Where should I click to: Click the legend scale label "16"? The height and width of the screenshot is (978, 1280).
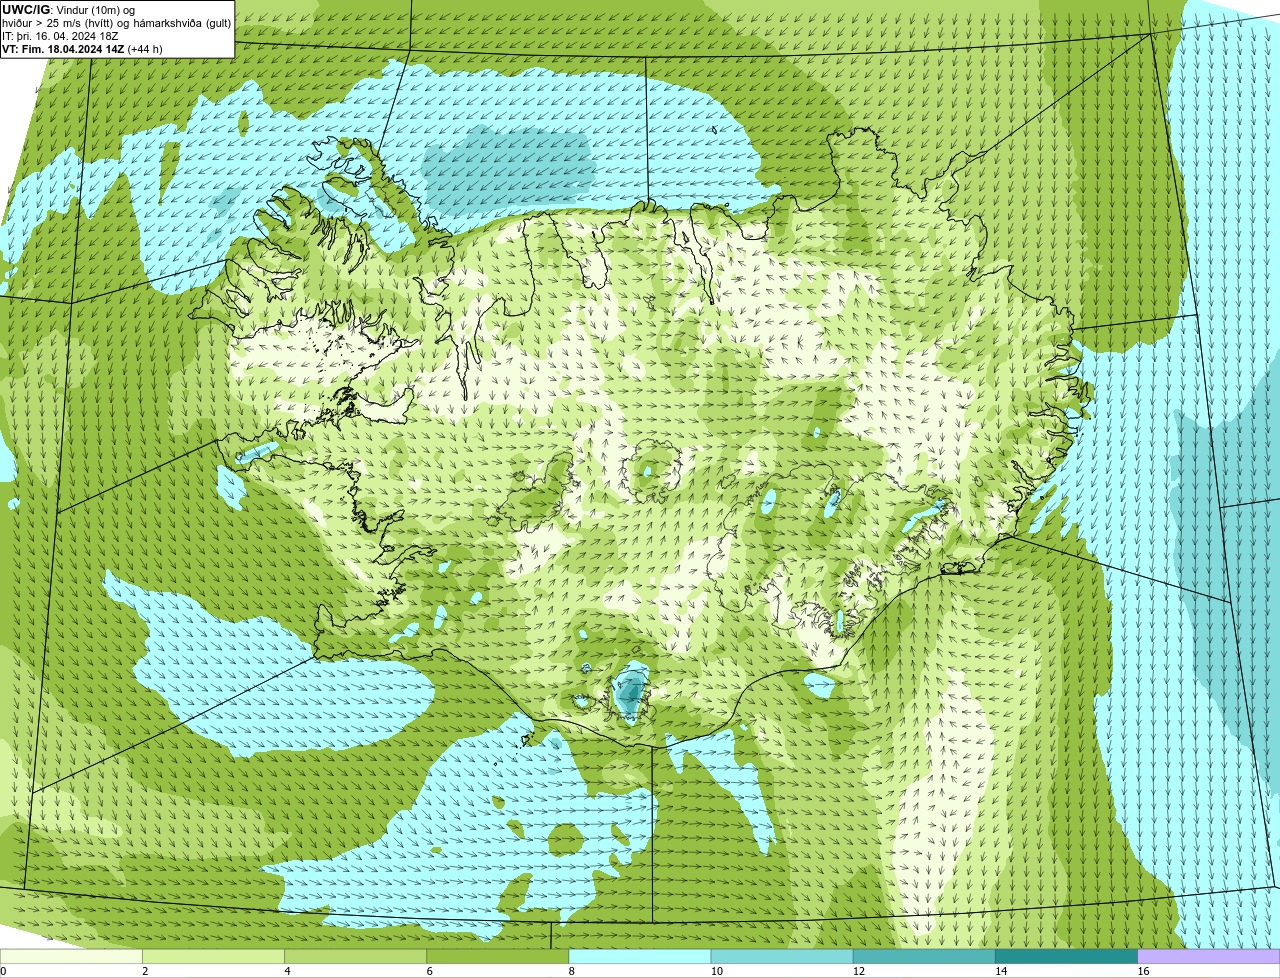click(x=1144, y=971)
